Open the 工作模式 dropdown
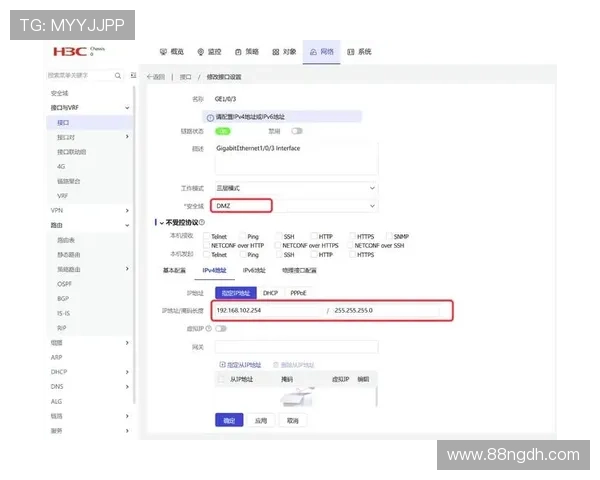The height and width of the screenshot is (480, 600). [296, 188]
